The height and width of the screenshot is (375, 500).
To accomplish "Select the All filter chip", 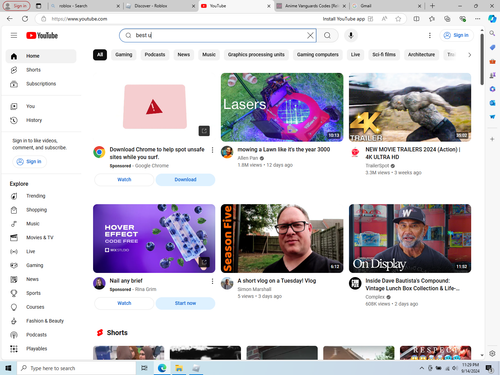I will pos(100,55).
